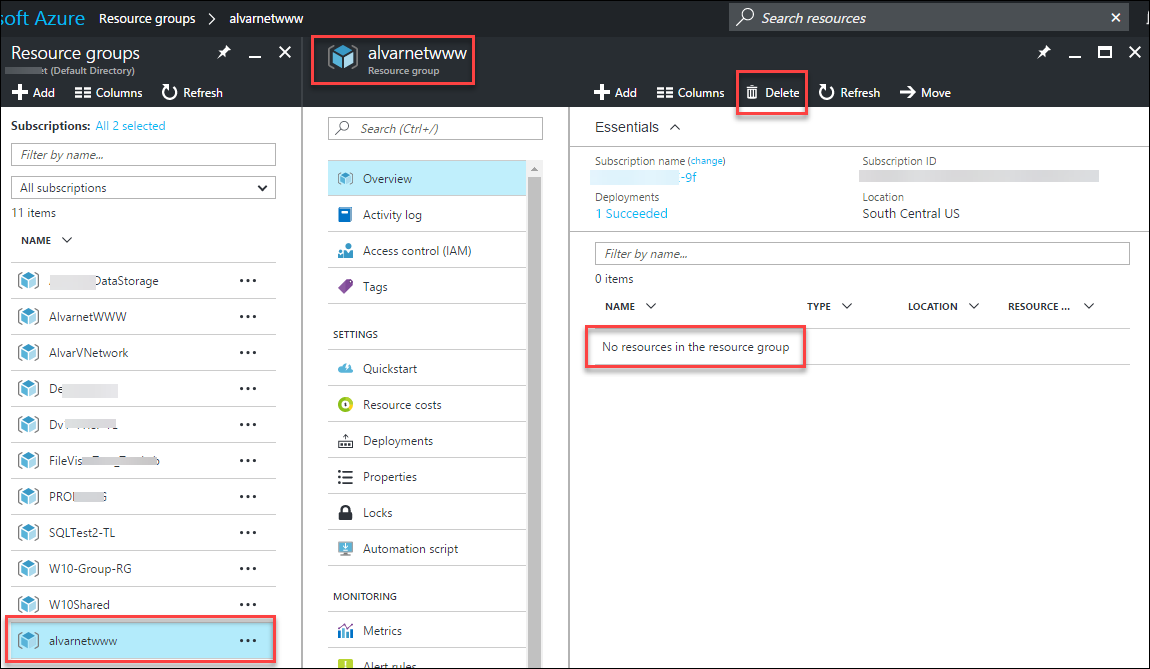The width and height of the screenshot is (1150, 669).
Task: Open Metrics under Monitoring
Action: point(427,630)
